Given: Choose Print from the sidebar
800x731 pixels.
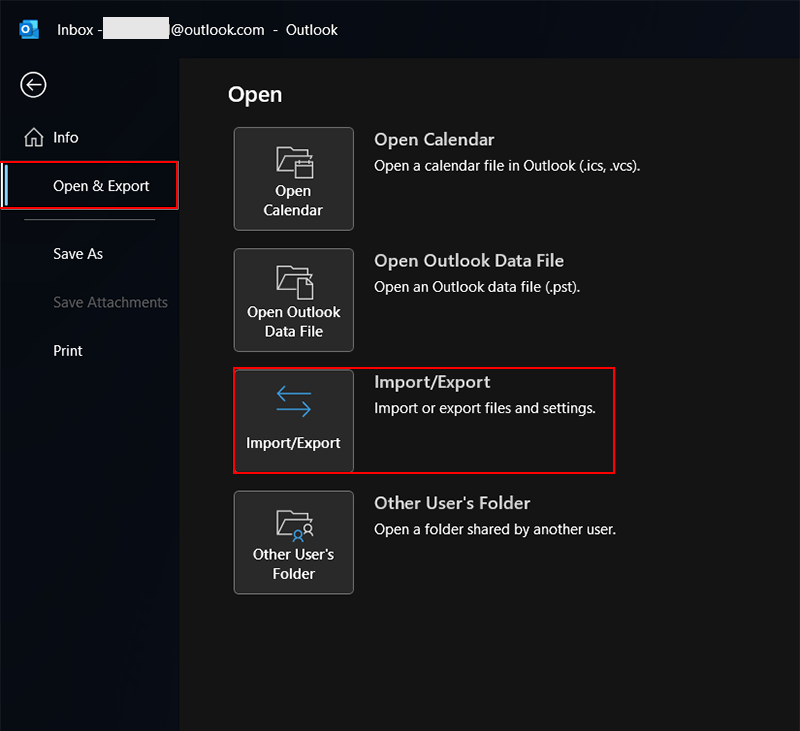Looking at the screenshot, I should pos(68,351).
